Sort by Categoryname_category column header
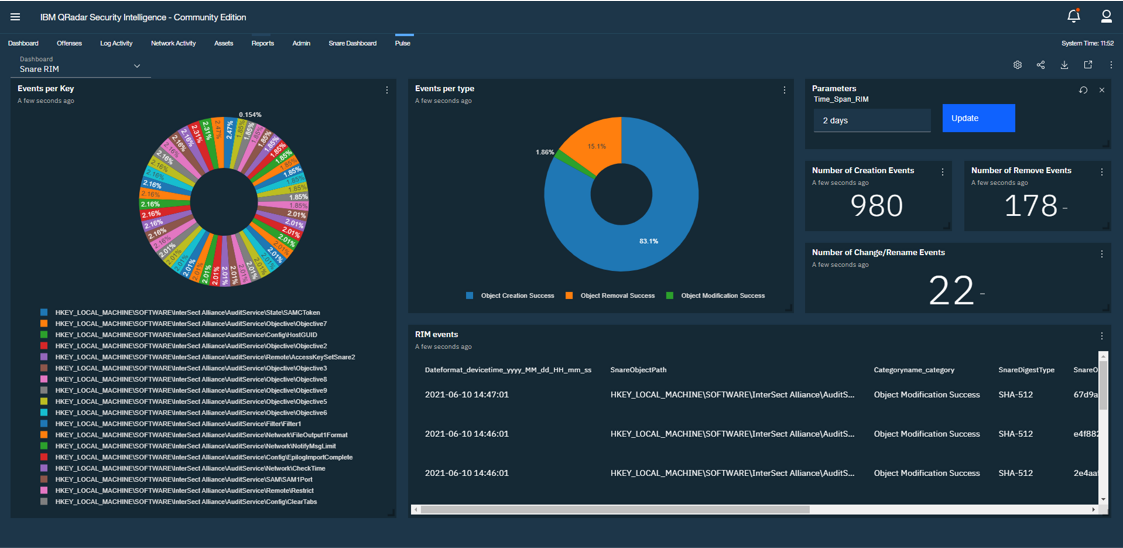1123x548 pixels. [914, 370]
